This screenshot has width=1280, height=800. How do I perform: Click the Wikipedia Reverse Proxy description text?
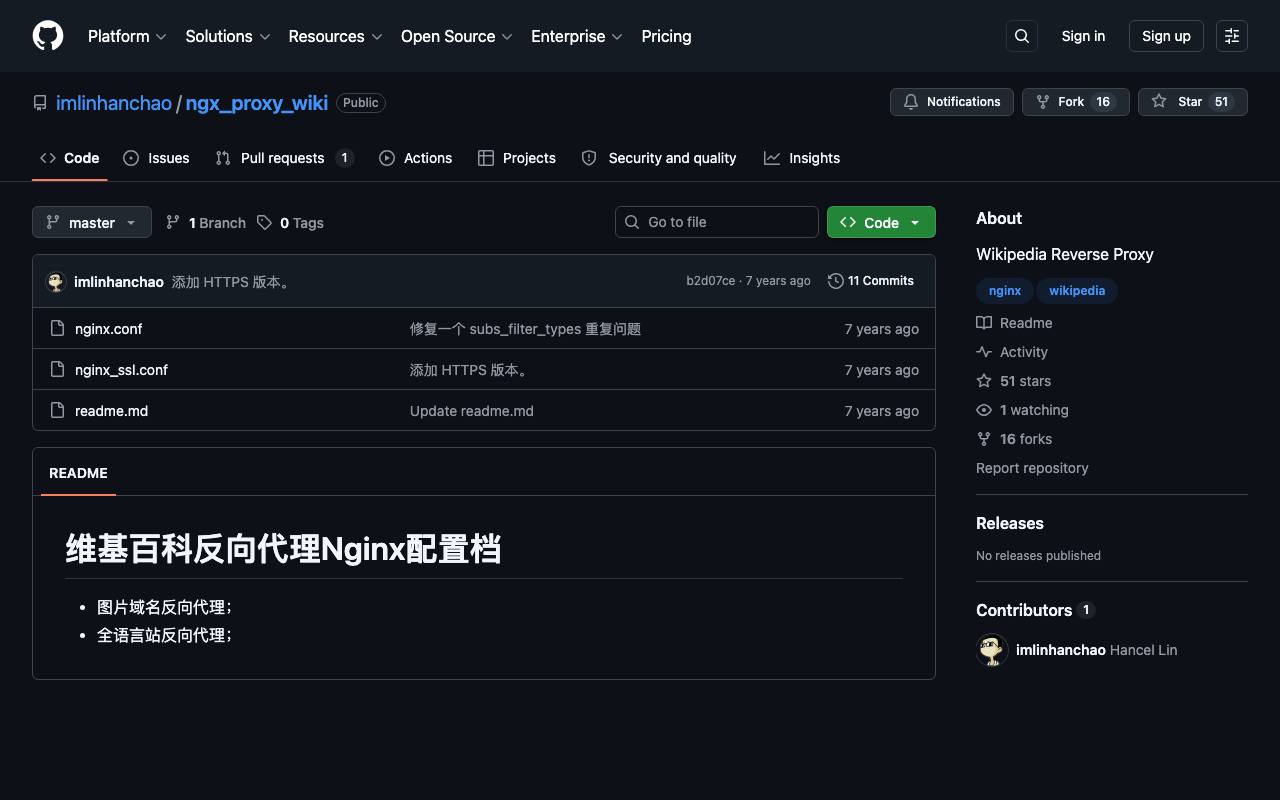tap(1065, 254)
